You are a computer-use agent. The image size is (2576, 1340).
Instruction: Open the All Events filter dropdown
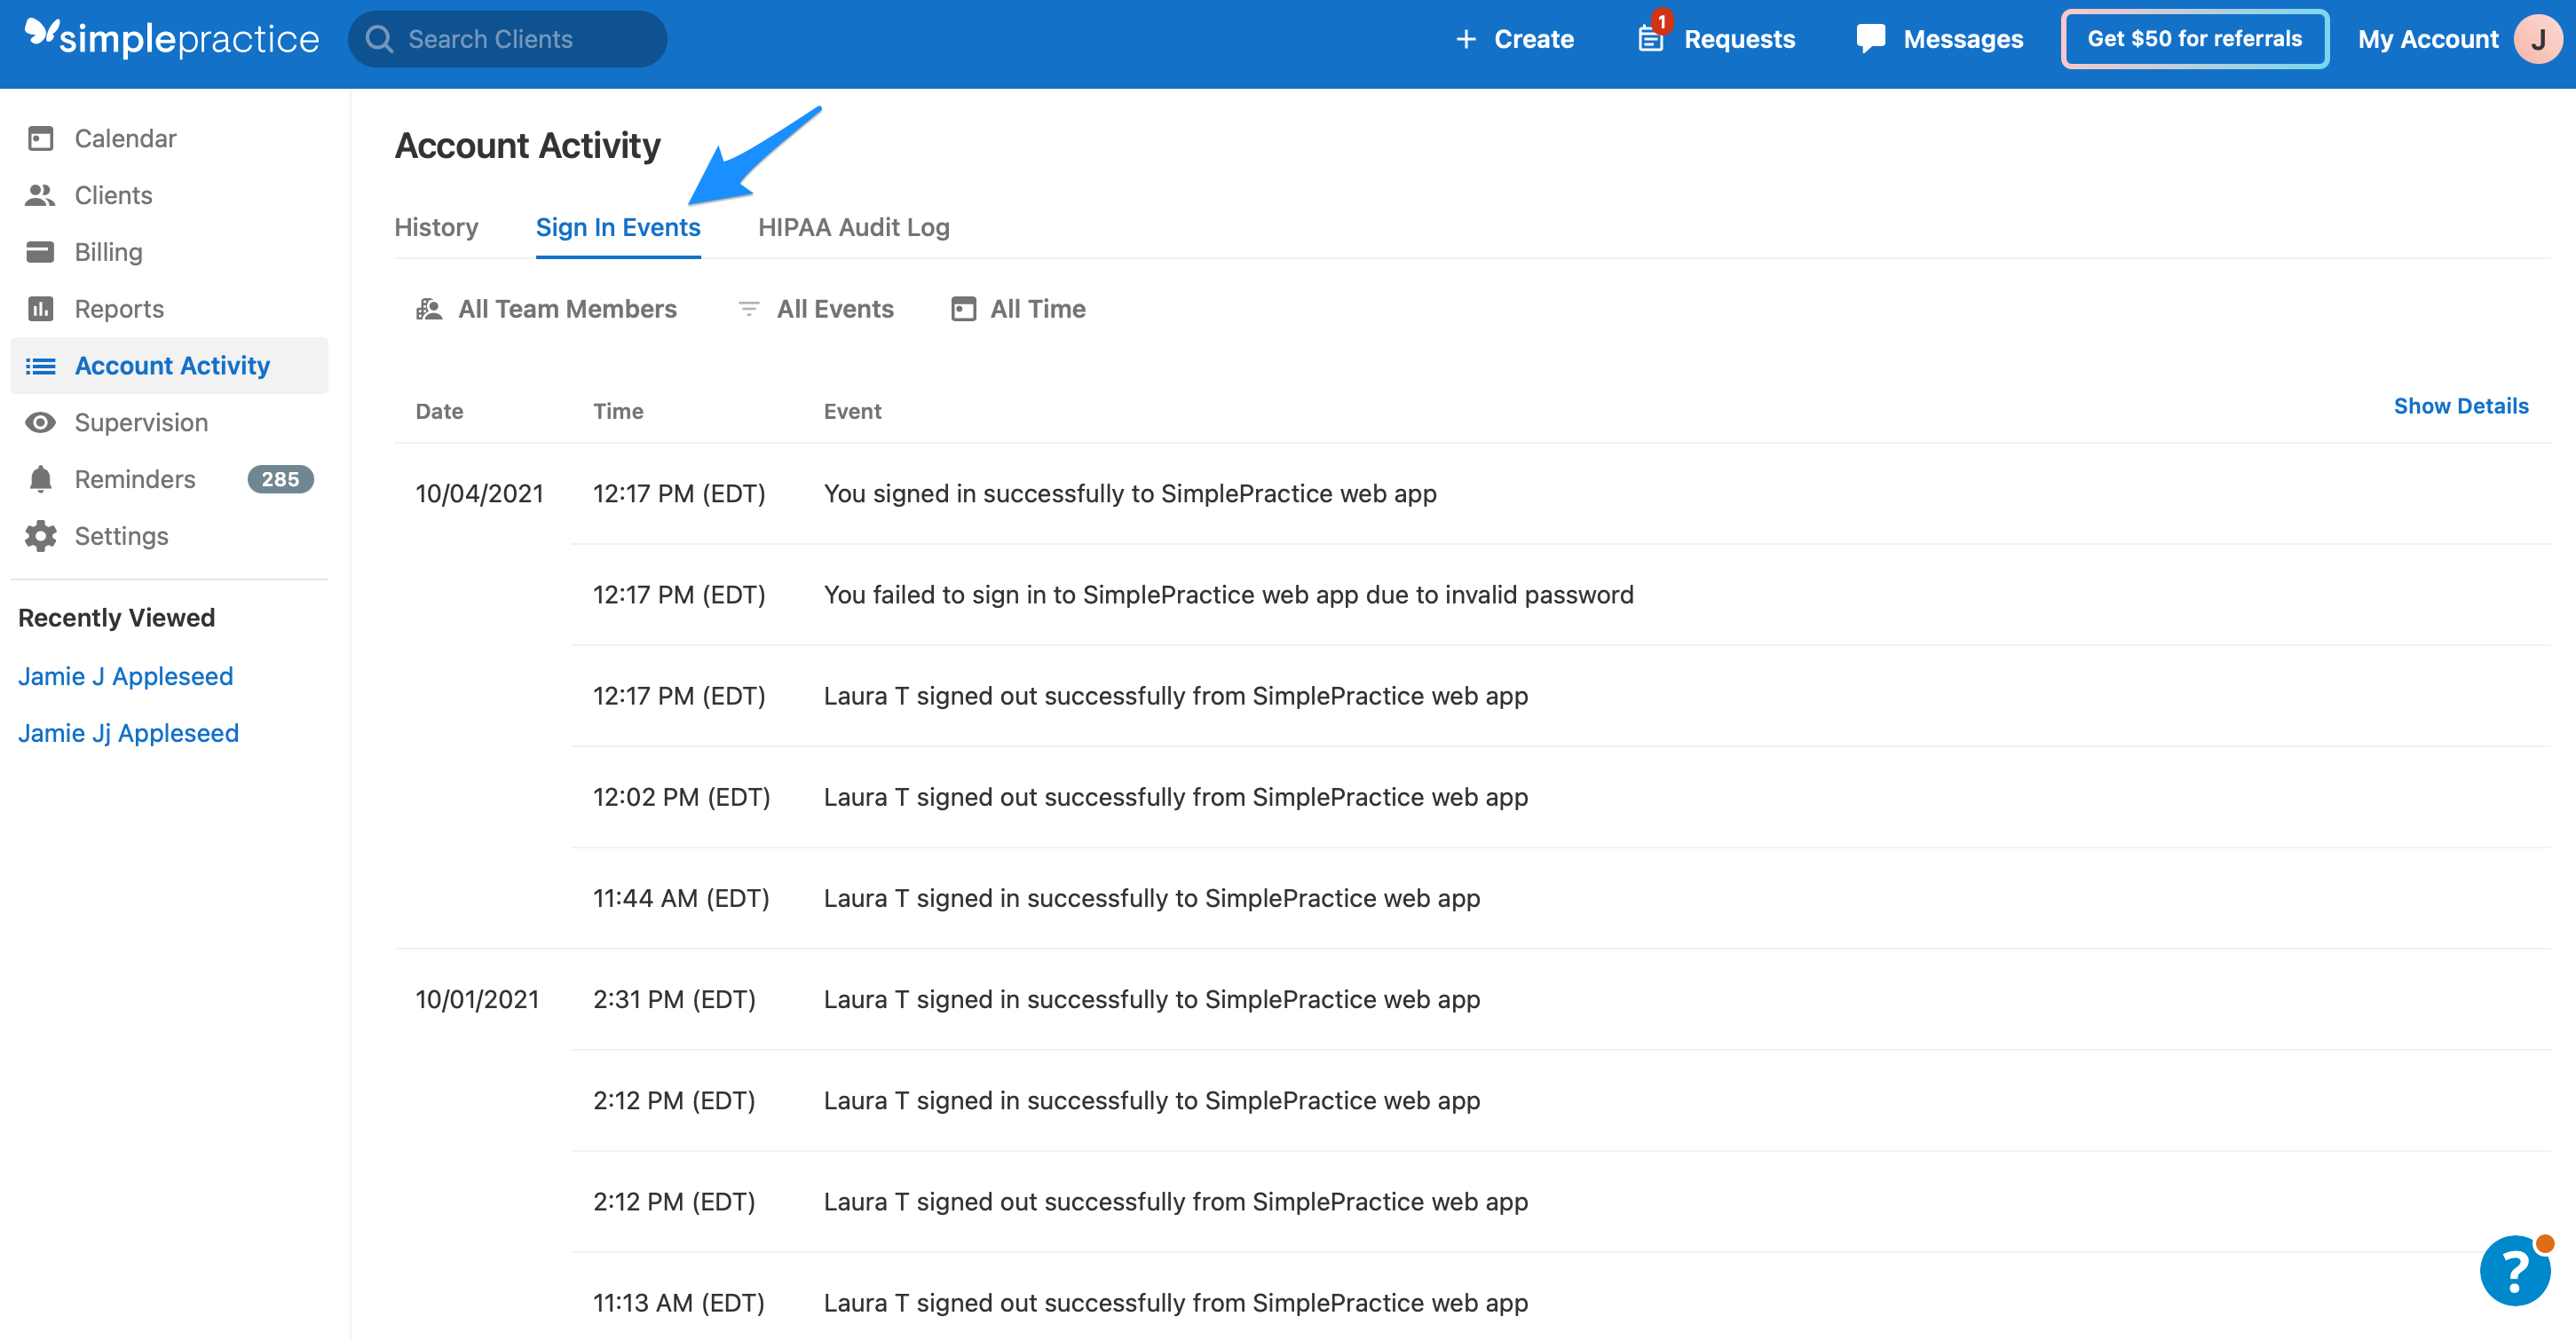click(815, 309)
